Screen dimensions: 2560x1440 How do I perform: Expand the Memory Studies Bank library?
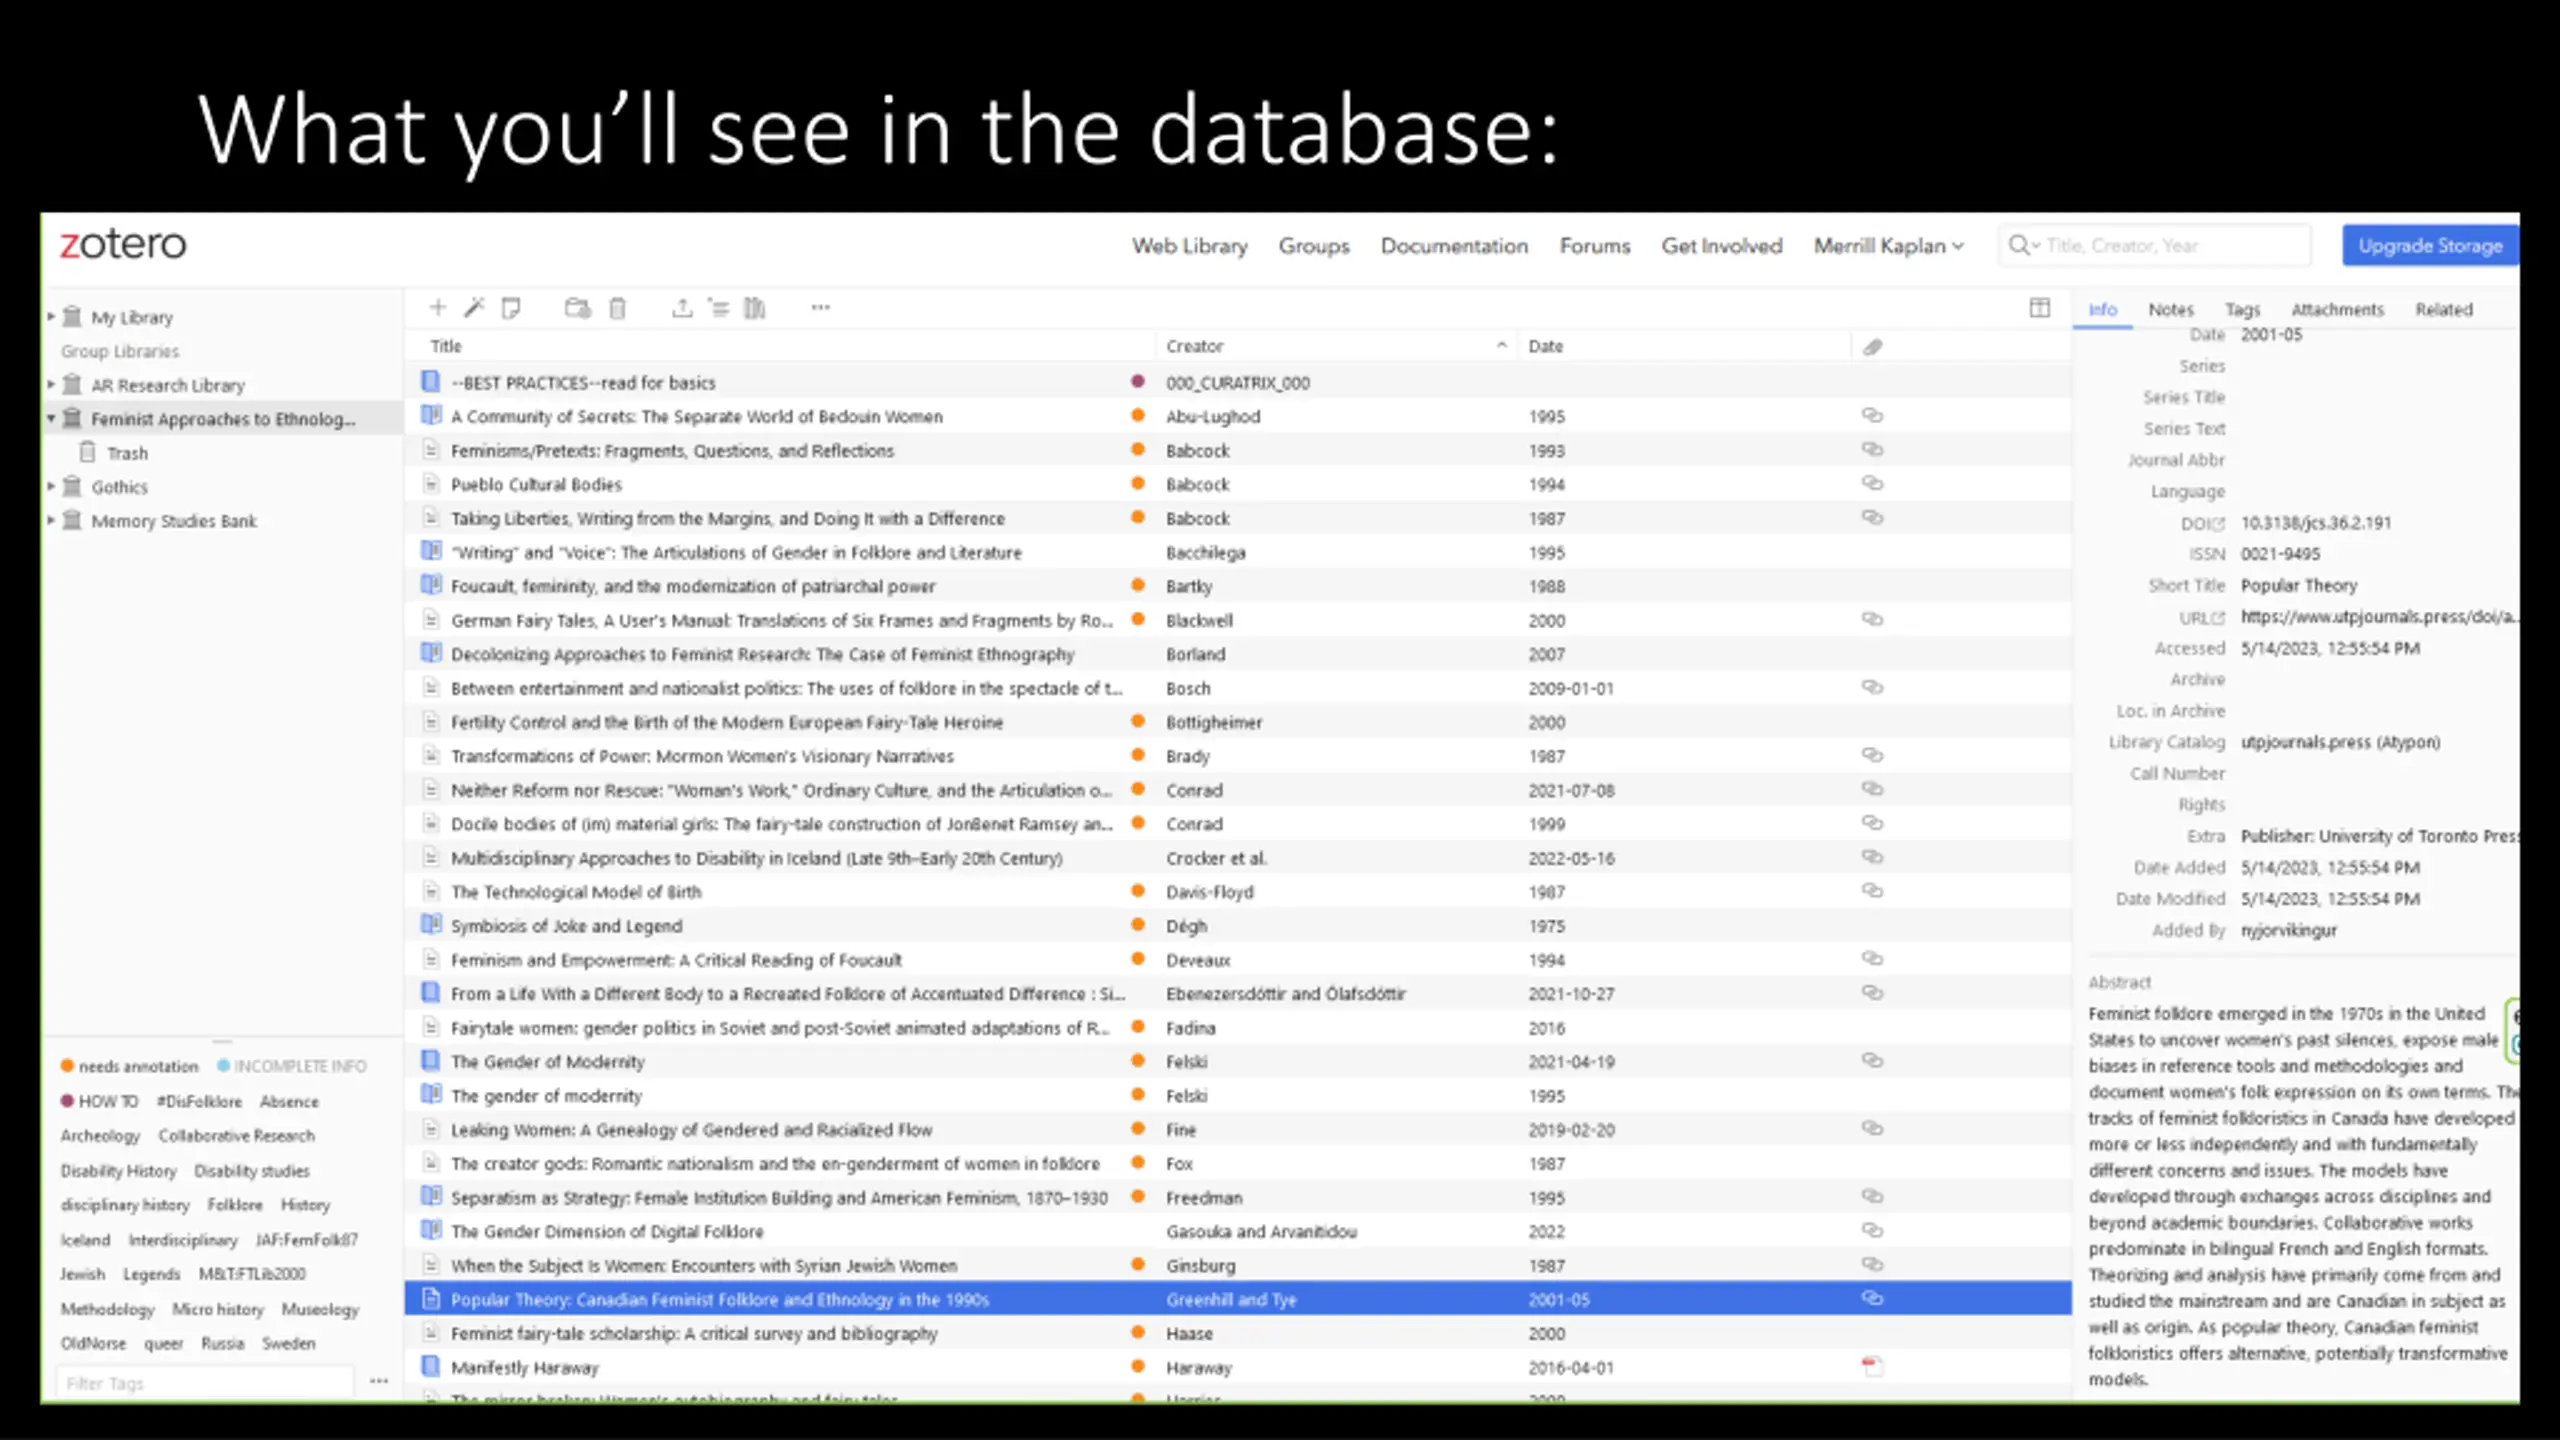click(x=51, y=520)
